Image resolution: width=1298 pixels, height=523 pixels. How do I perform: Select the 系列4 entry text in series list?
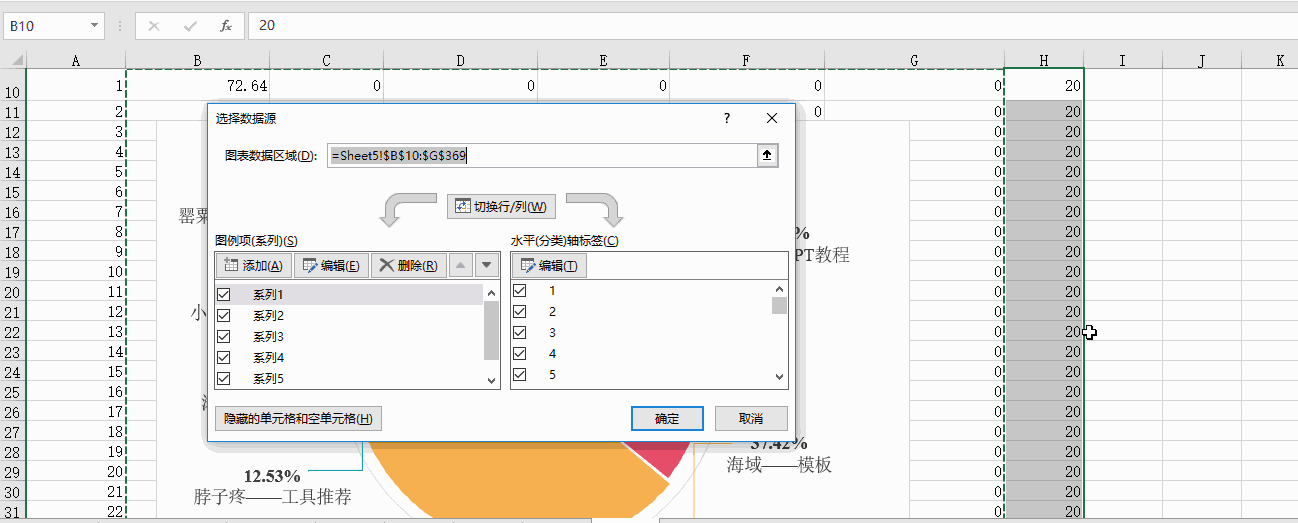tap(268, 358)
